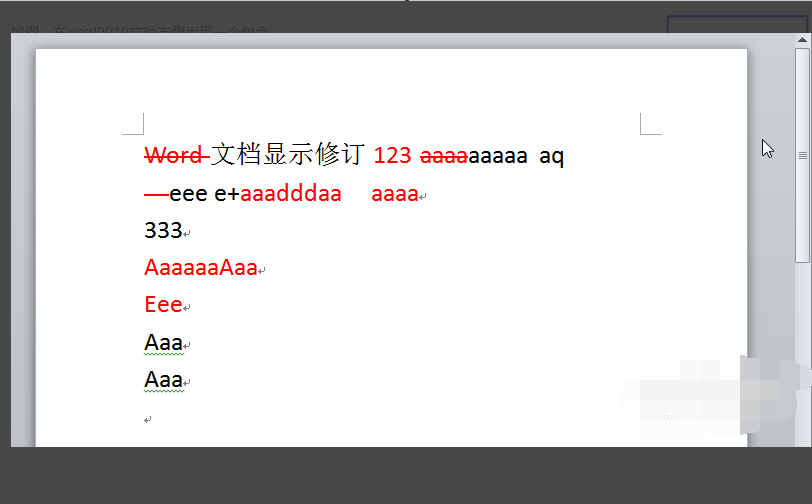Click the heading text "文档显示修订"

[288, 154]
